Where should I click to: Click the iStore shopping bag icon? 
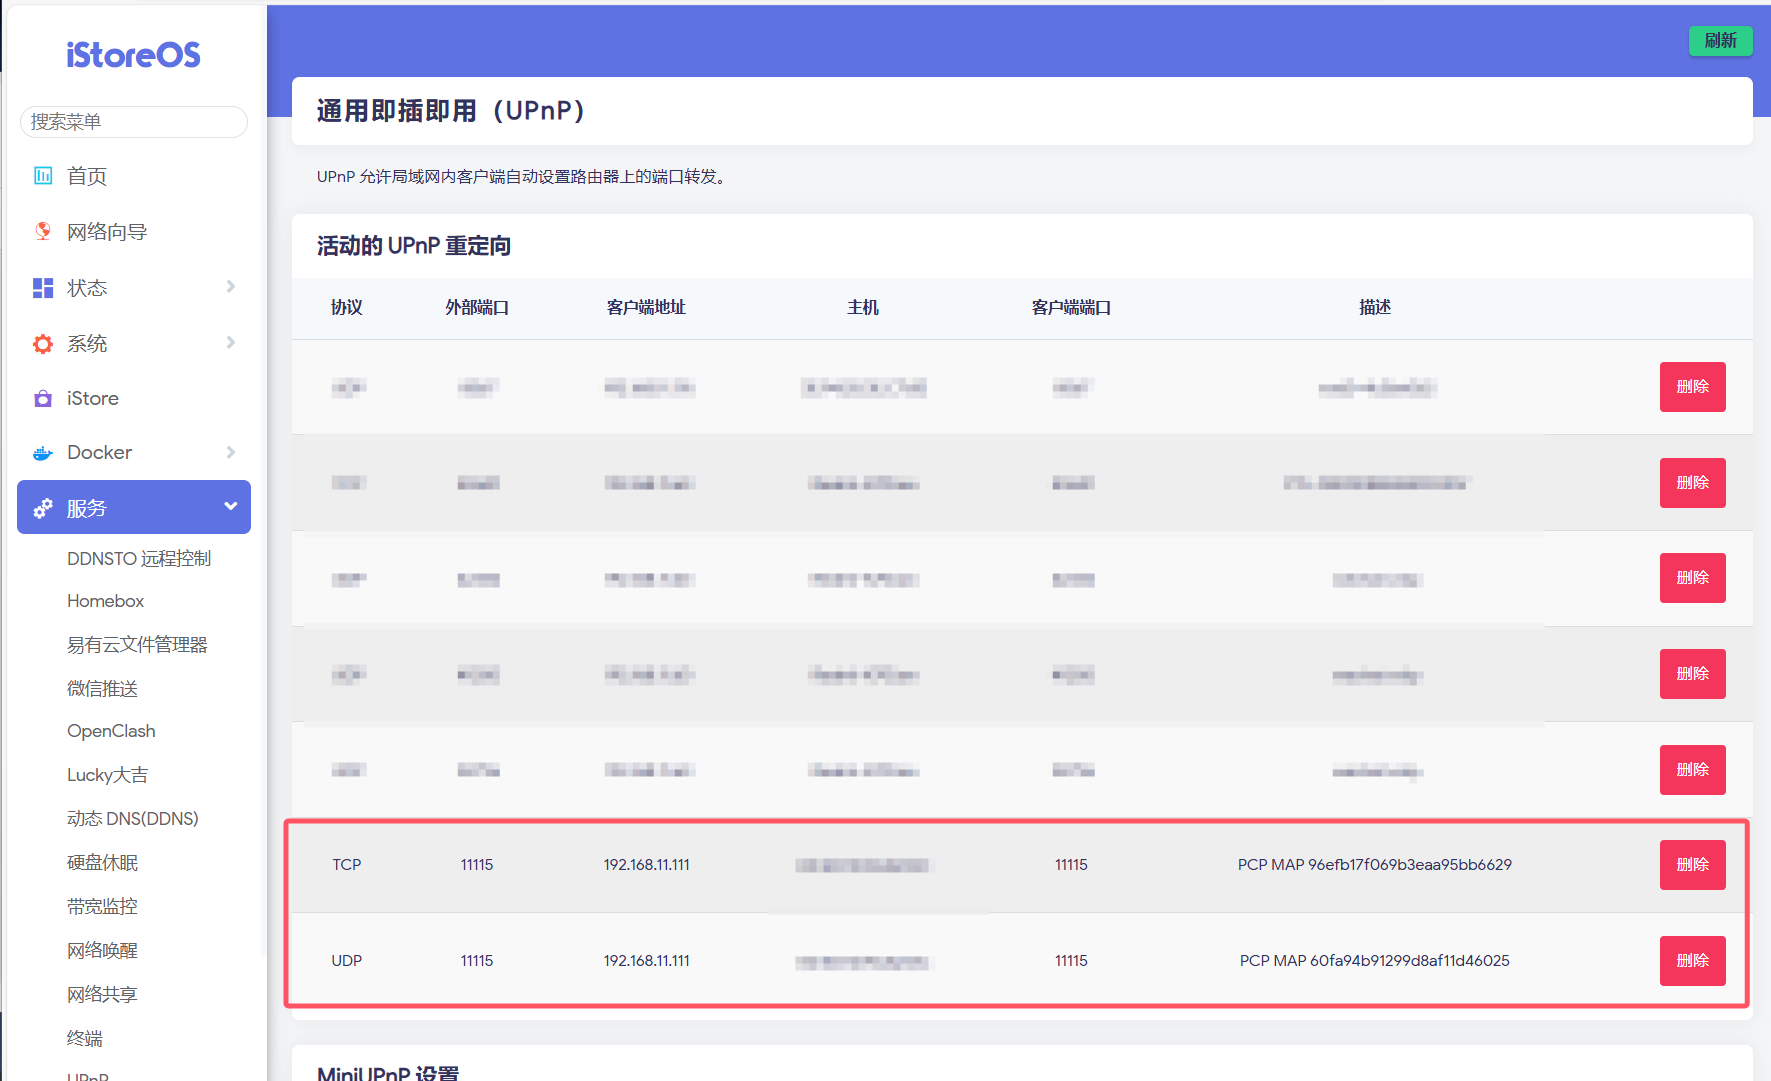43,399
